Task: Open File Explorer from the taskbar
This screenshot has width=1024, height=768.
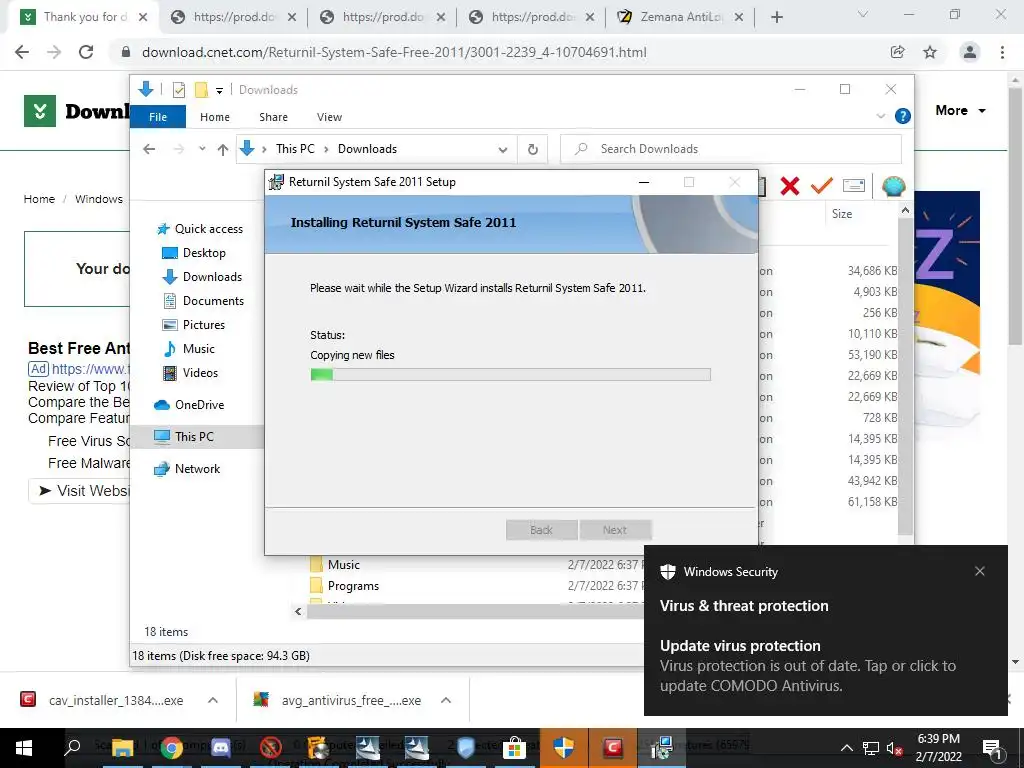Action: click(x=122, y=748)
